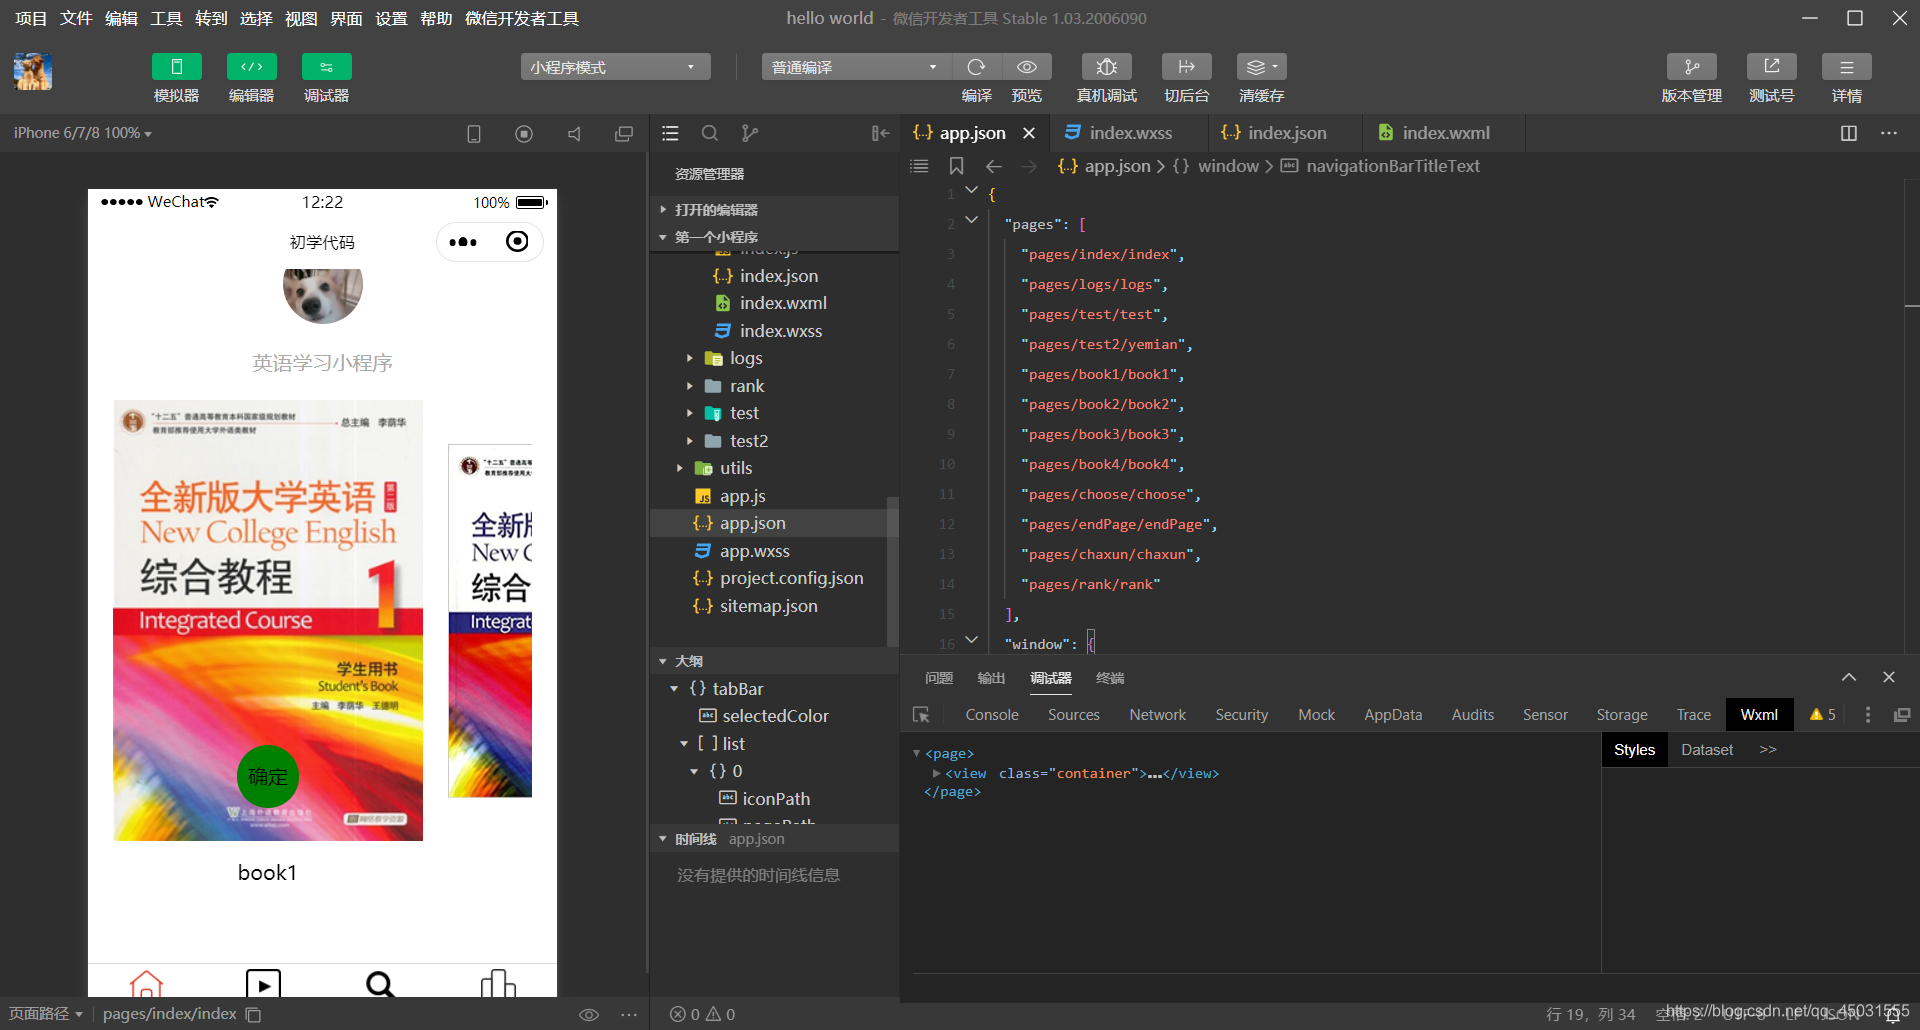Show the explorer list icon
1920x1030 pixels.
[x=670, y=133]
